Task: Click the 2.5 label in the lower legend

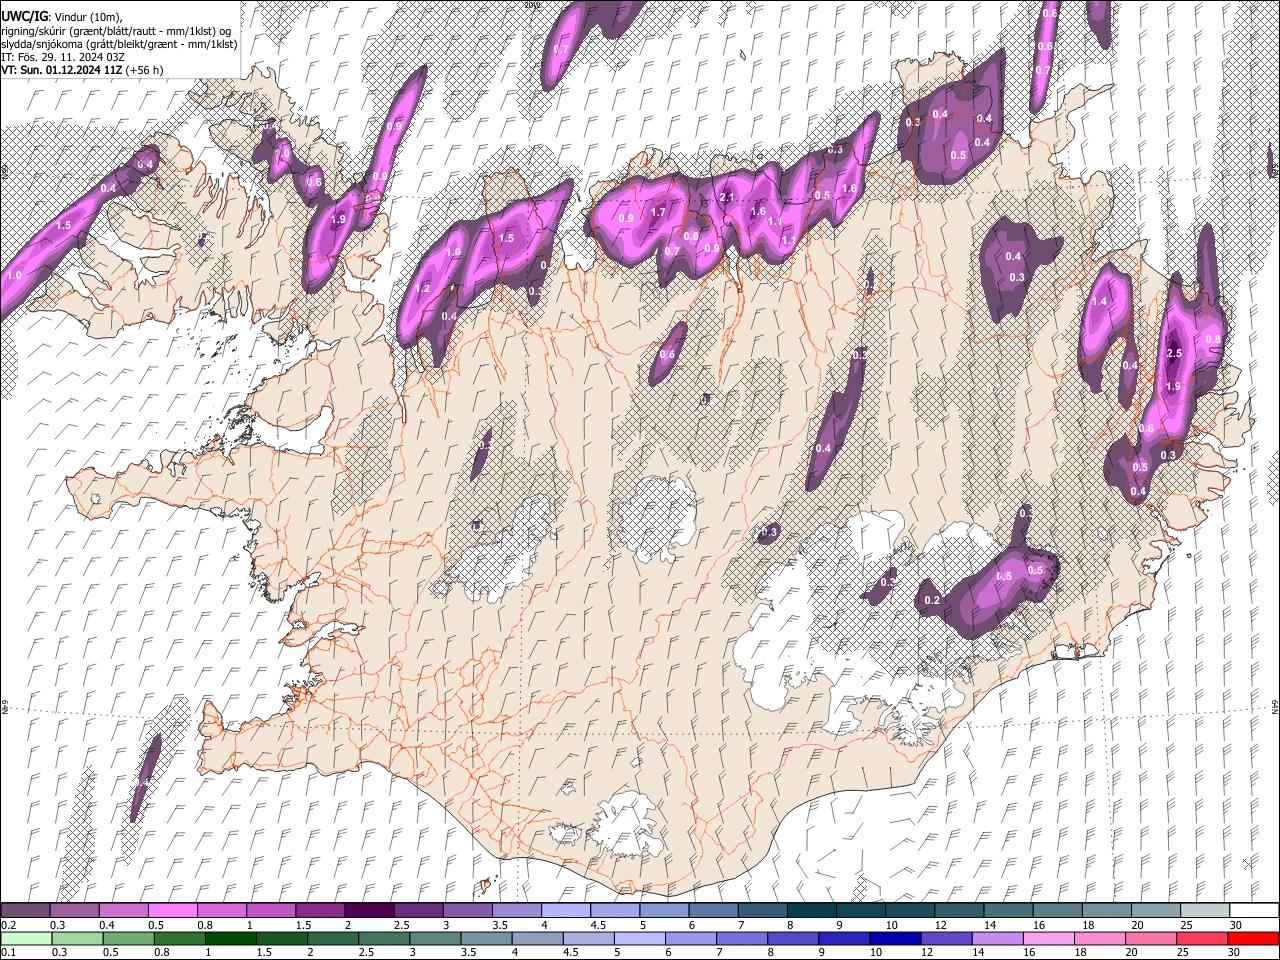Action: pos(367,953)
